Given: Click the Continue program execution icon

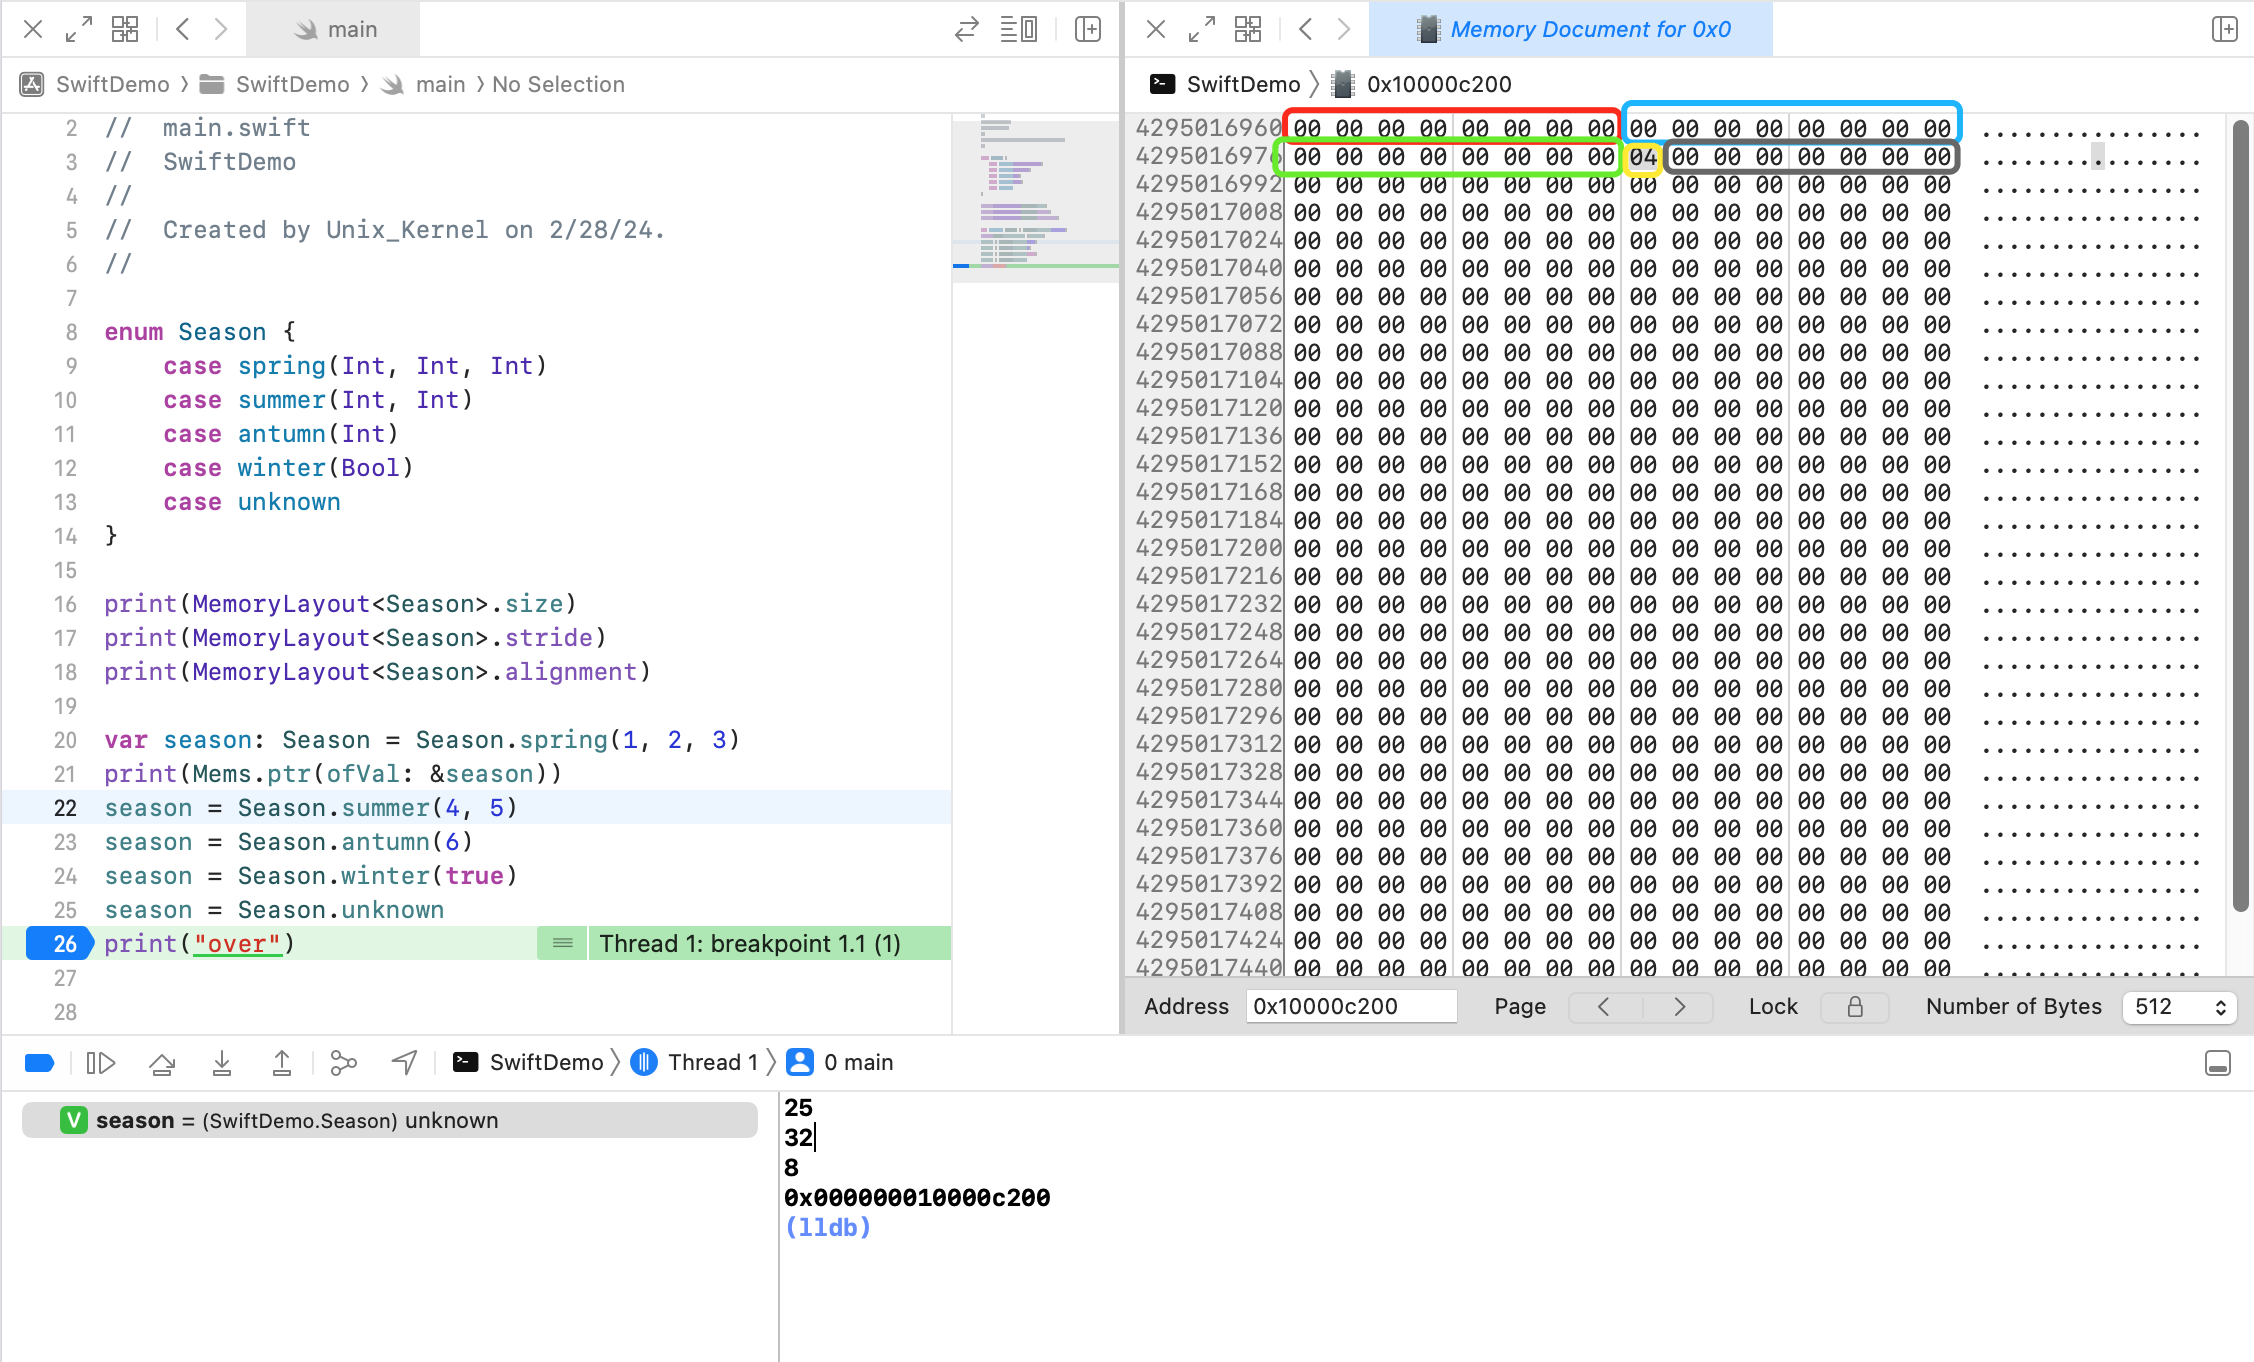Looking at the screenshot, I should point(101,1063).
